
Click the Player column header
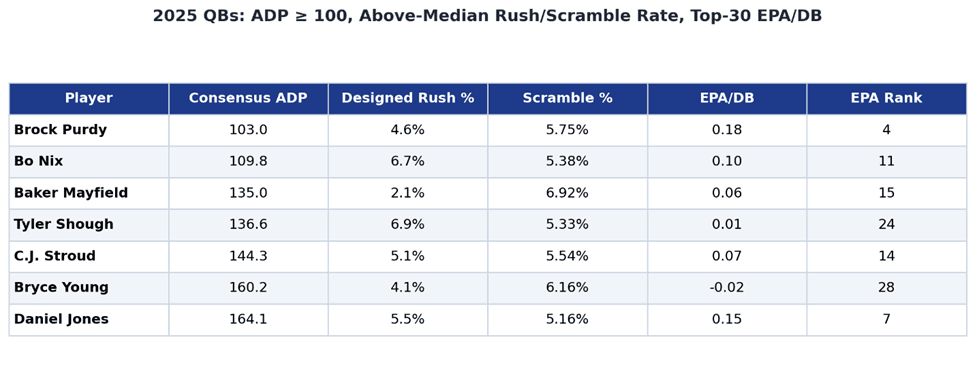point(89,98)
